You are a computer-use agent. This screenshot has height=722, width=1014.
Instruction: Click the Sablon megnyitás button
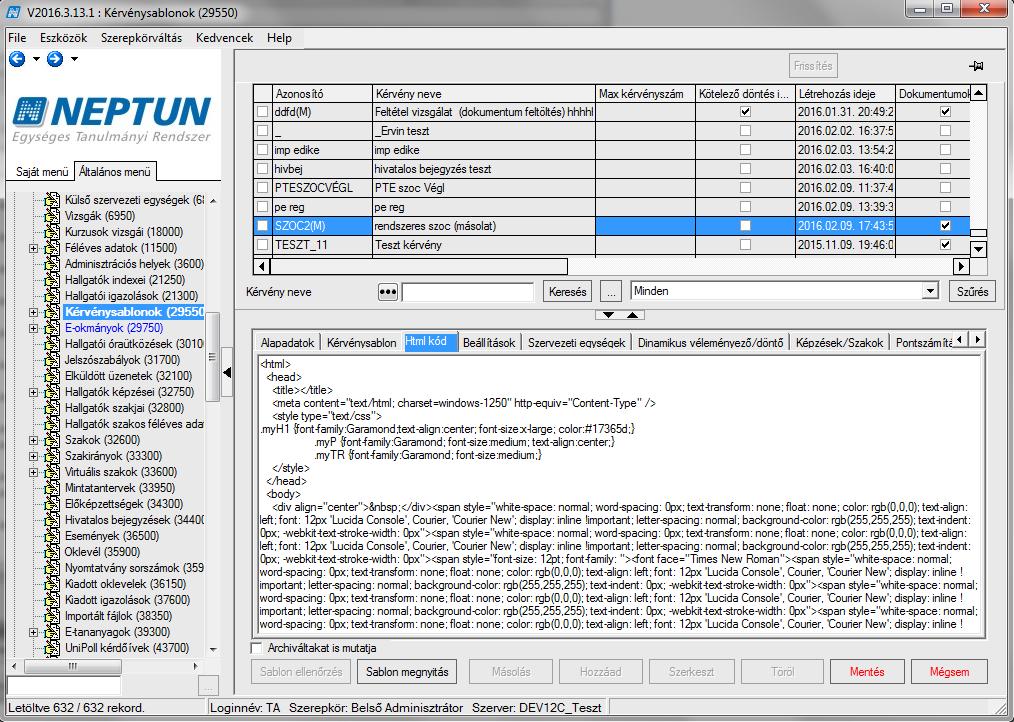pyautogui.click(x=407, y=672)
